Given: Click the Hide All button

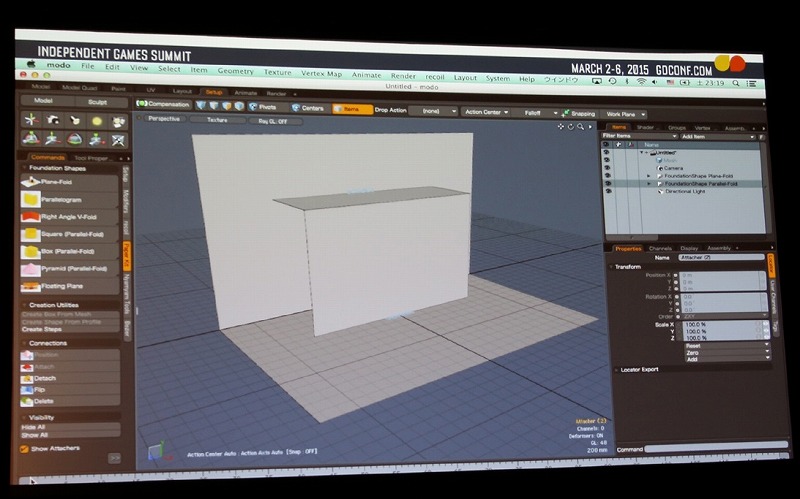Looking at the screenshot, I should [70, 427].
